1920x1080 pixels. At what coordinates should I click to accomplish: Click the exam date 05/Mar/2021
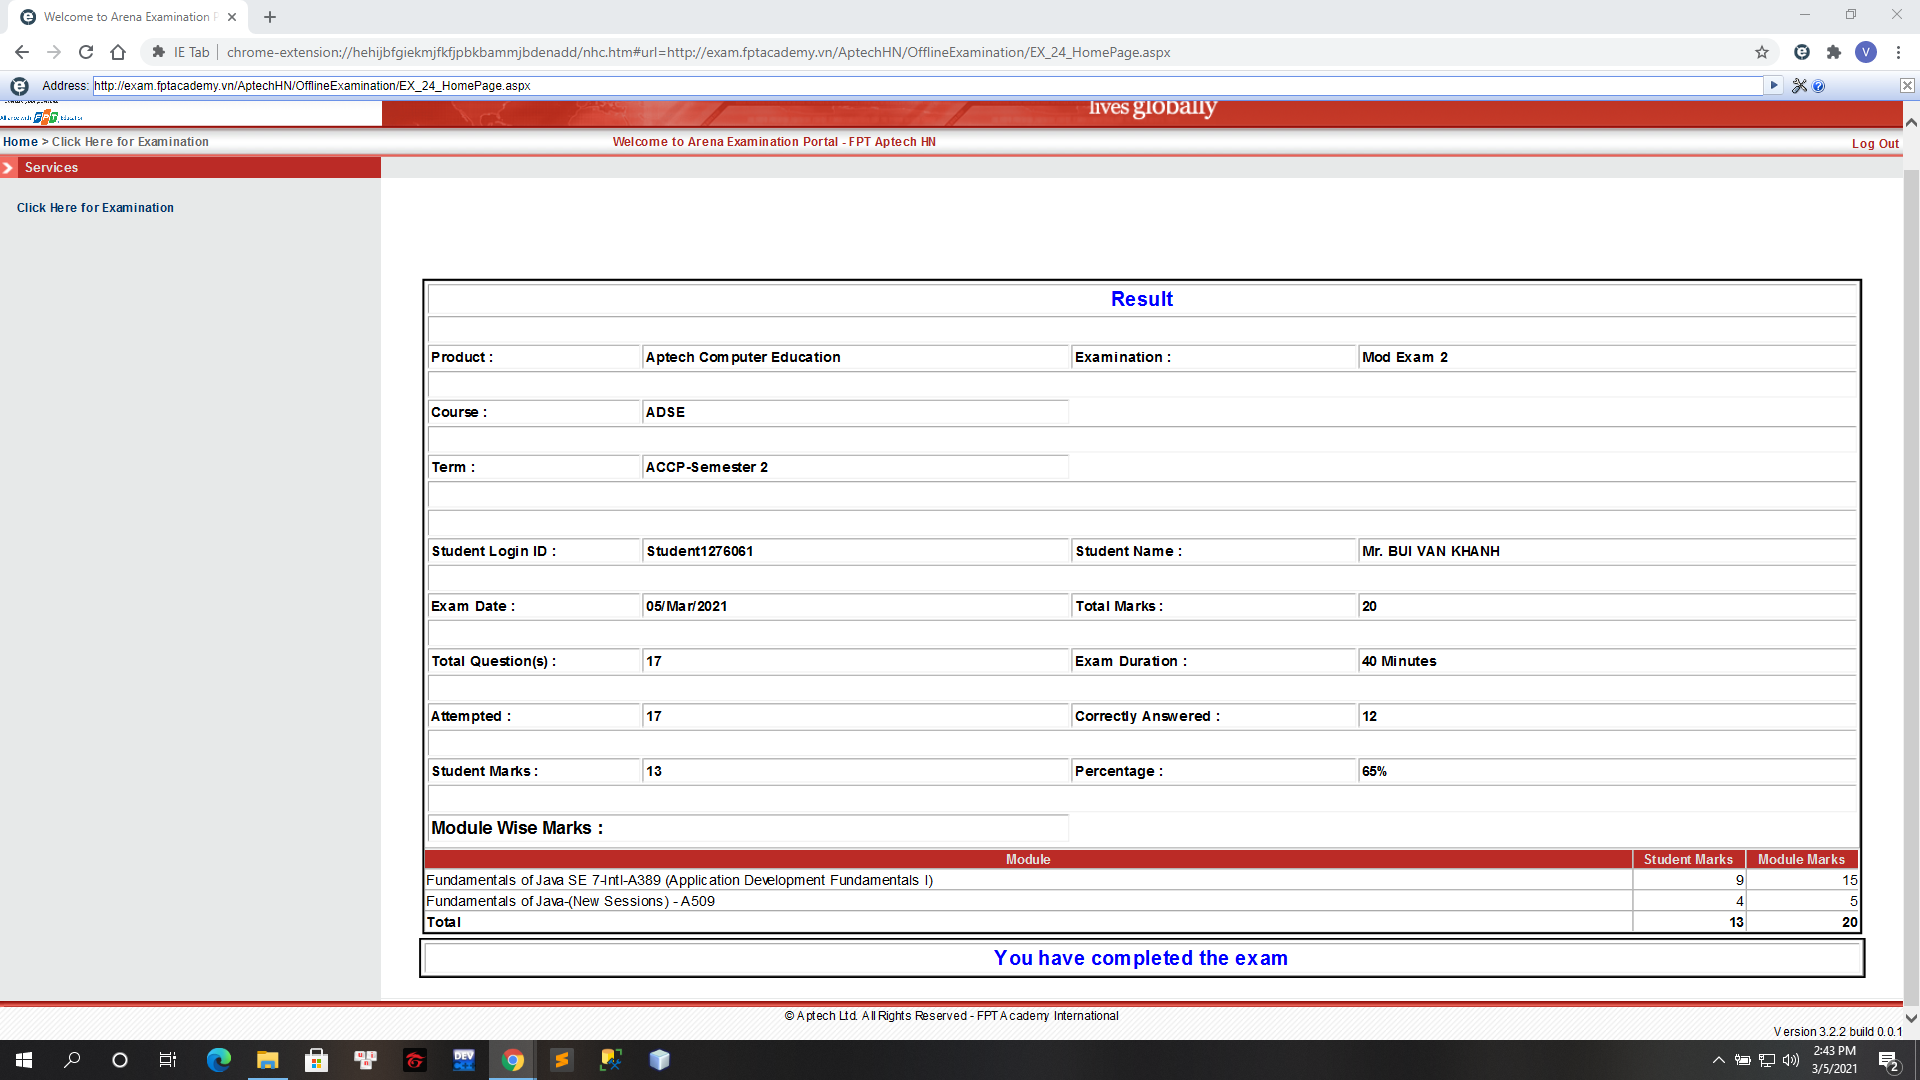686,606
